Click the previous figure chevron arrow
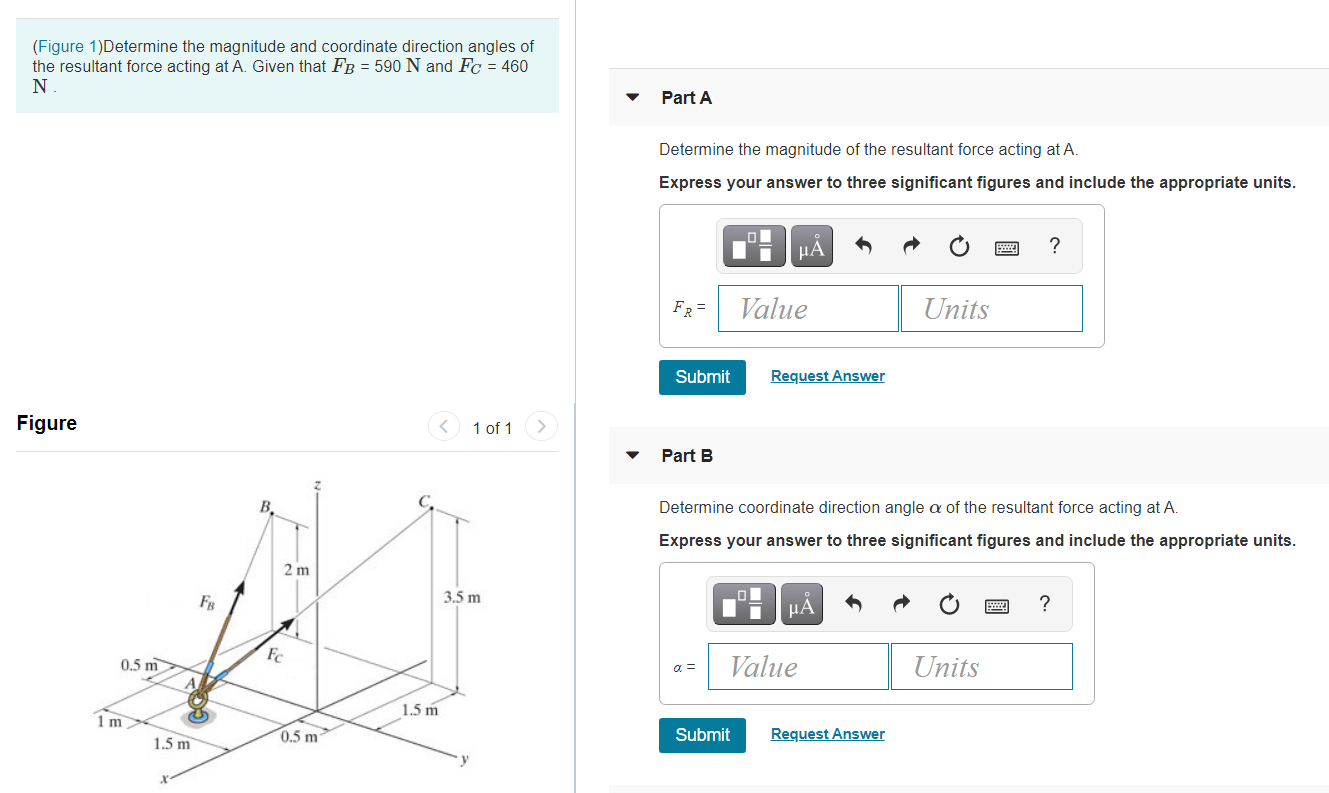 click(x=443, y=426)
